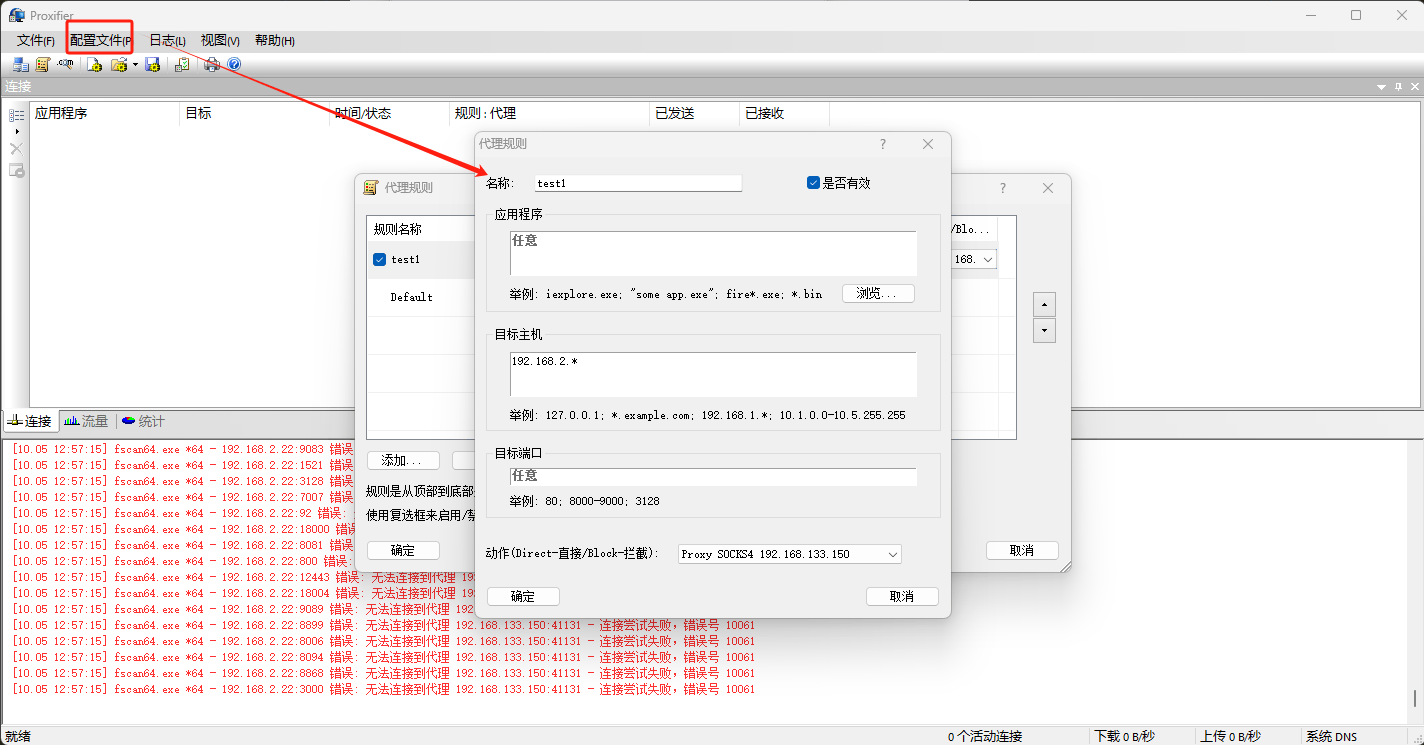Open the 视图(V) menu
The image size is (1424, 745).
(x=220, y=41)
